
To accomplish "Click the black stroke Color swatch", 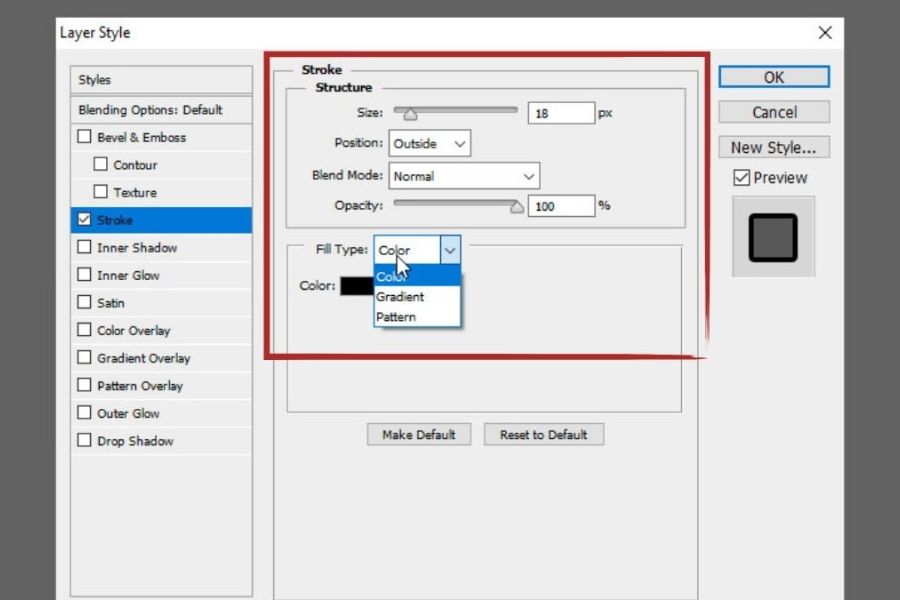I will 357,286.
